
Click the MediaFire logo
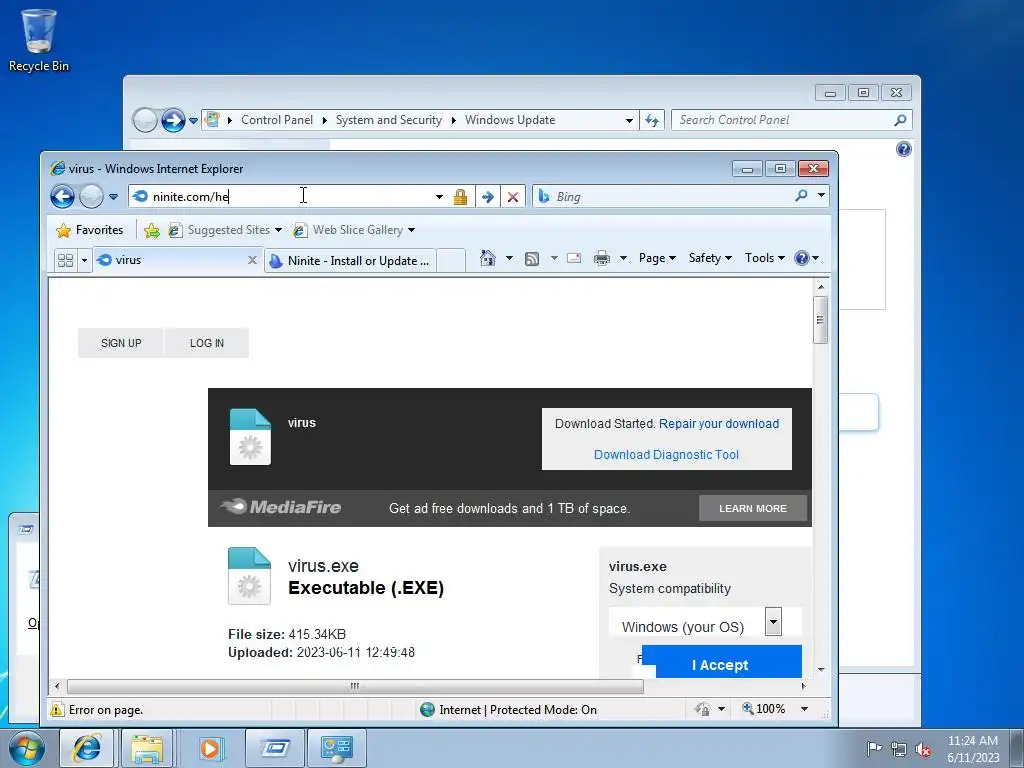(x=281, y=507)
